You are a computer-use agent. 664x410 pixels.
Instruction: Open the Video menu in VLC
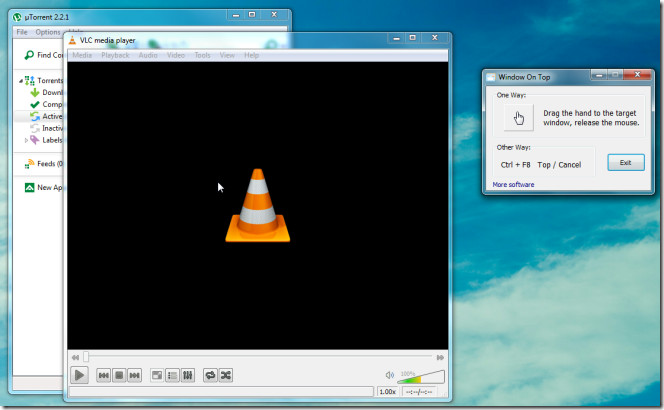click(176, 55)
